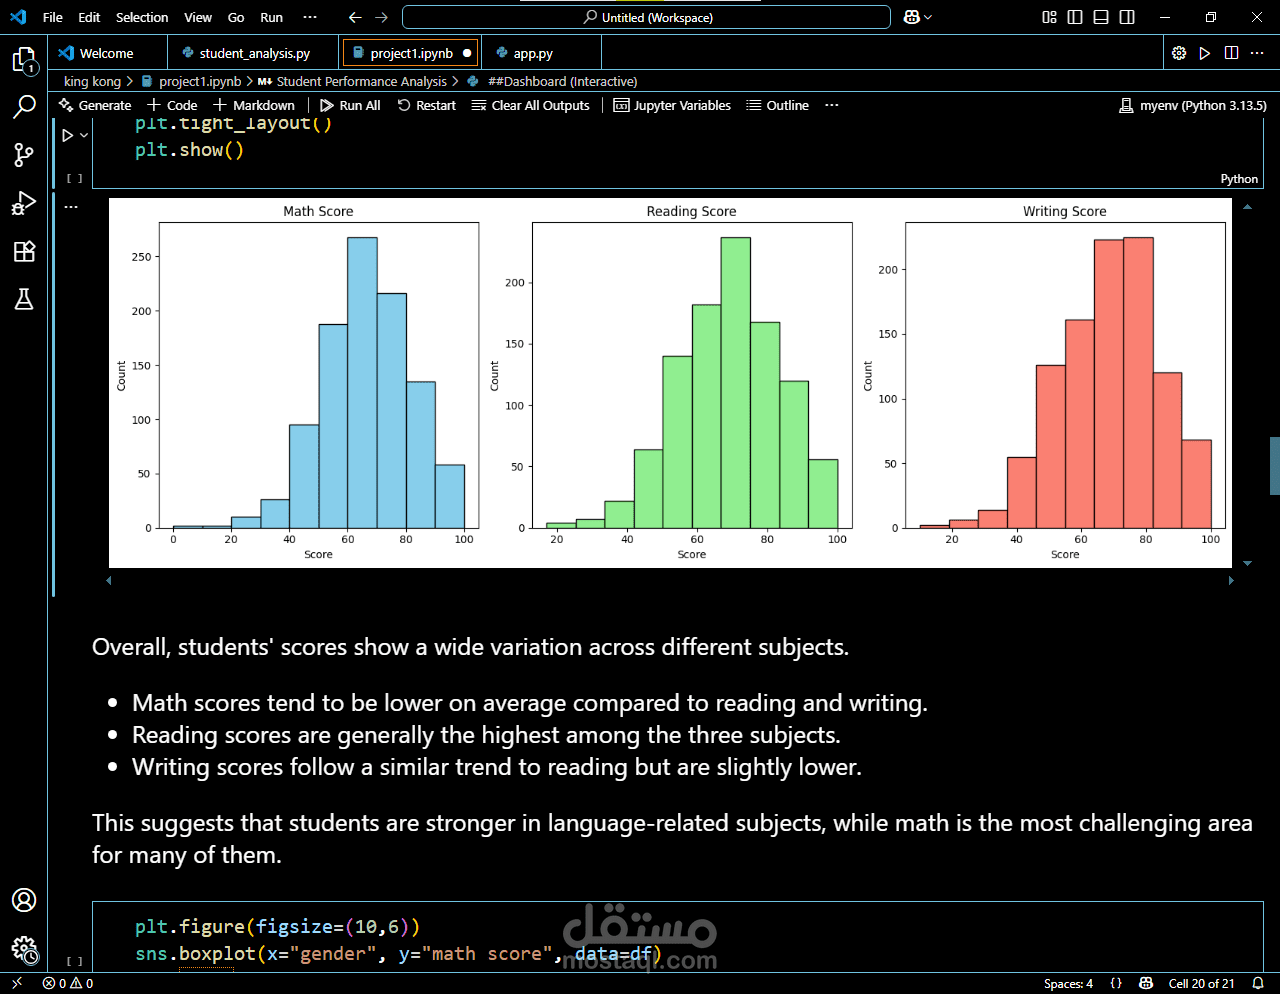Viewport: 1280px width, 994px height.
Task: Click the Untitled (Workspace) search box
Action: 646,17
